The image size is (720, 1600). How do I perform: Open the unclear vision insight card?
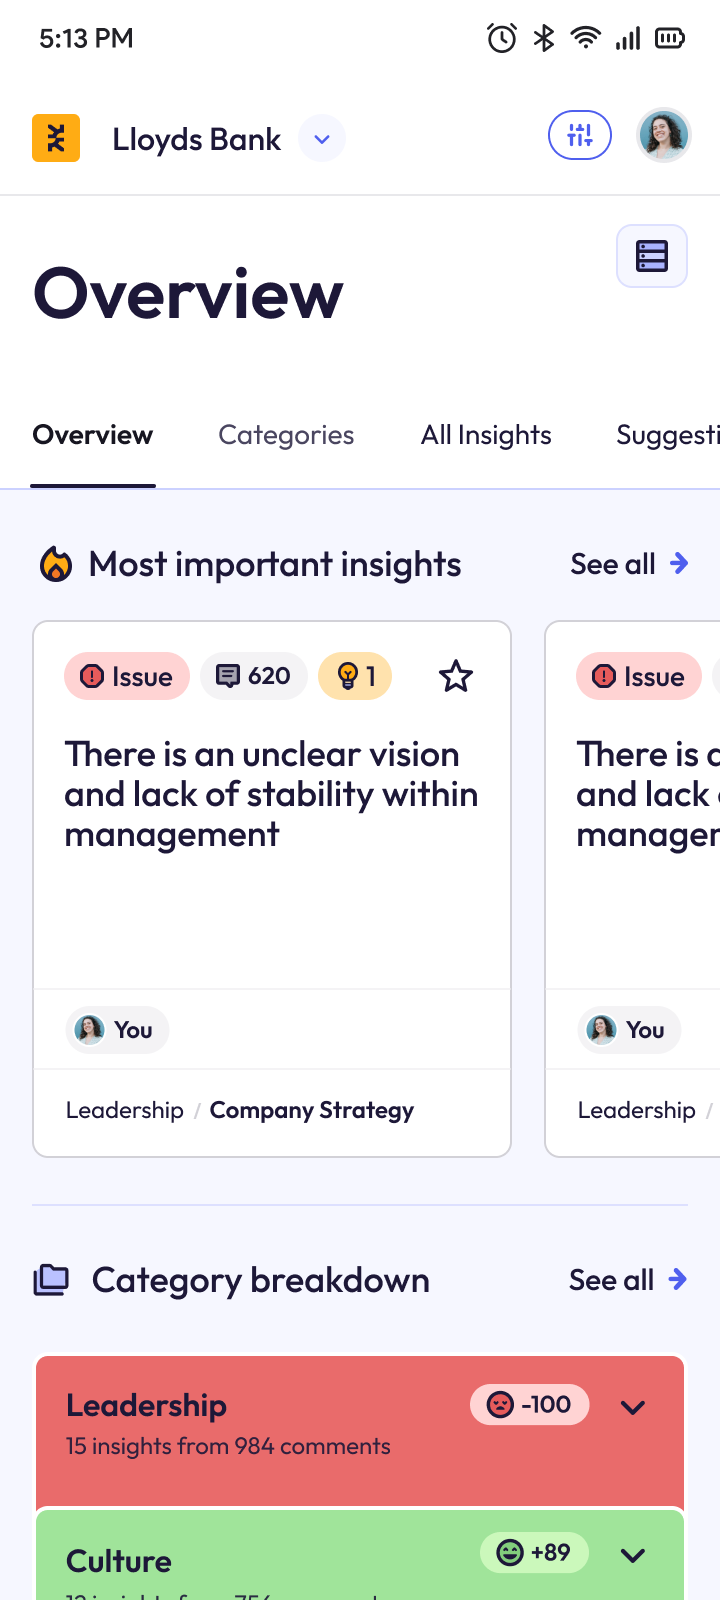coord(272,795)
